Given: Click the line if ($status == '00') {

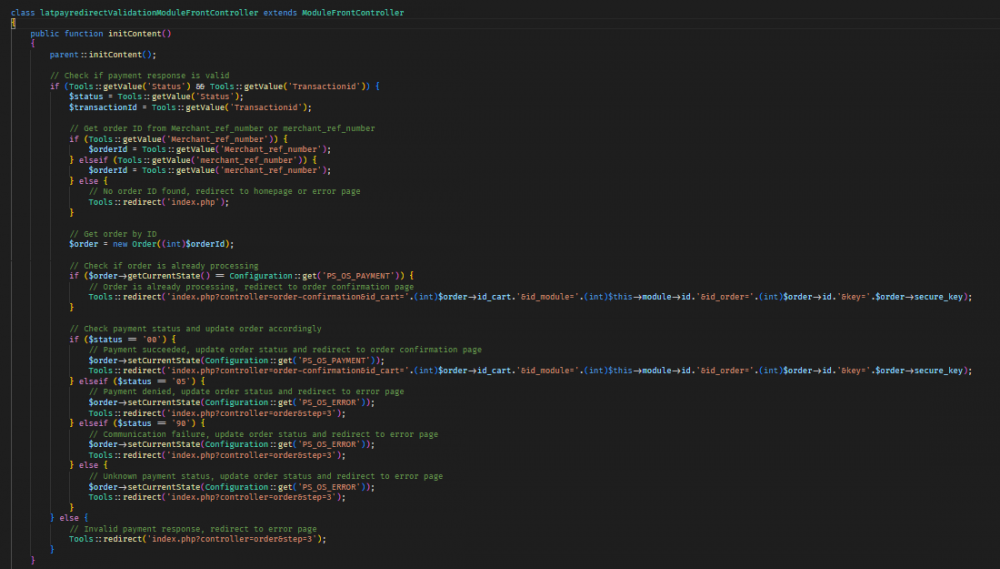Looking at the screenshot, I should pyautogui.click(x=122, y=340).
